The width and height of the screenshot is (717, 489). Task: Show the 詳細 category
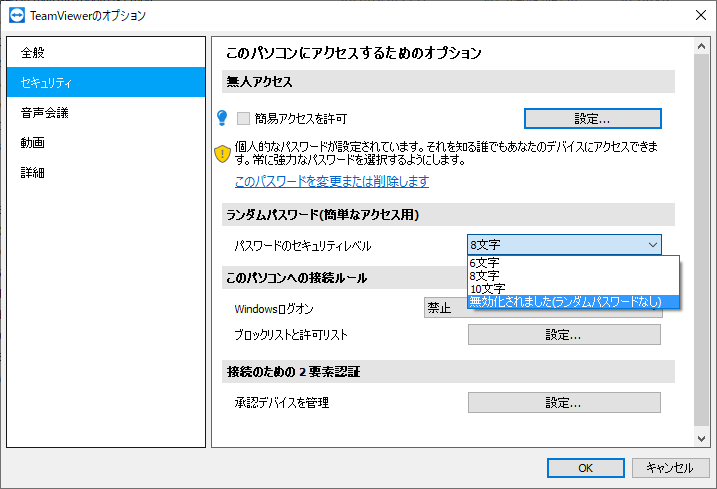pyautogui.click(x=106, y=172)
